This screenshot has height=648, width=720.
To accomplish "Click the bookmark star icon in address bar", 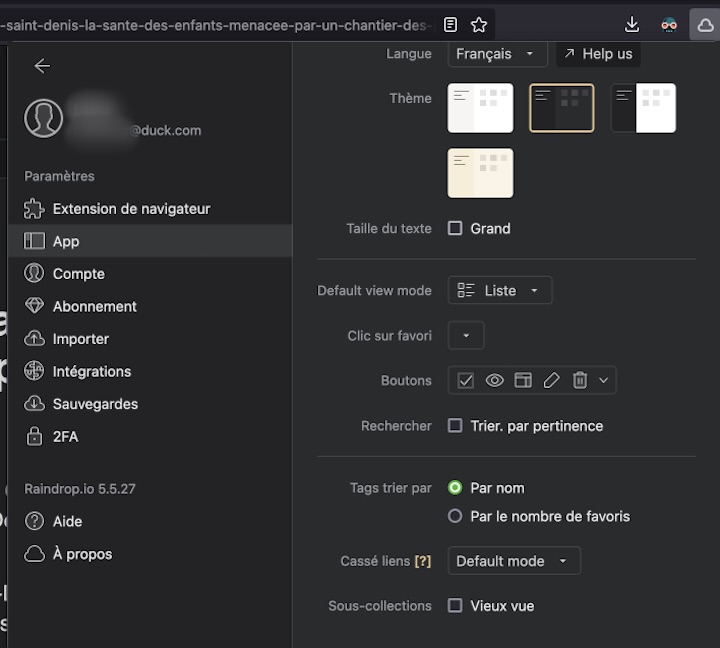I will (x=479, y=24).
